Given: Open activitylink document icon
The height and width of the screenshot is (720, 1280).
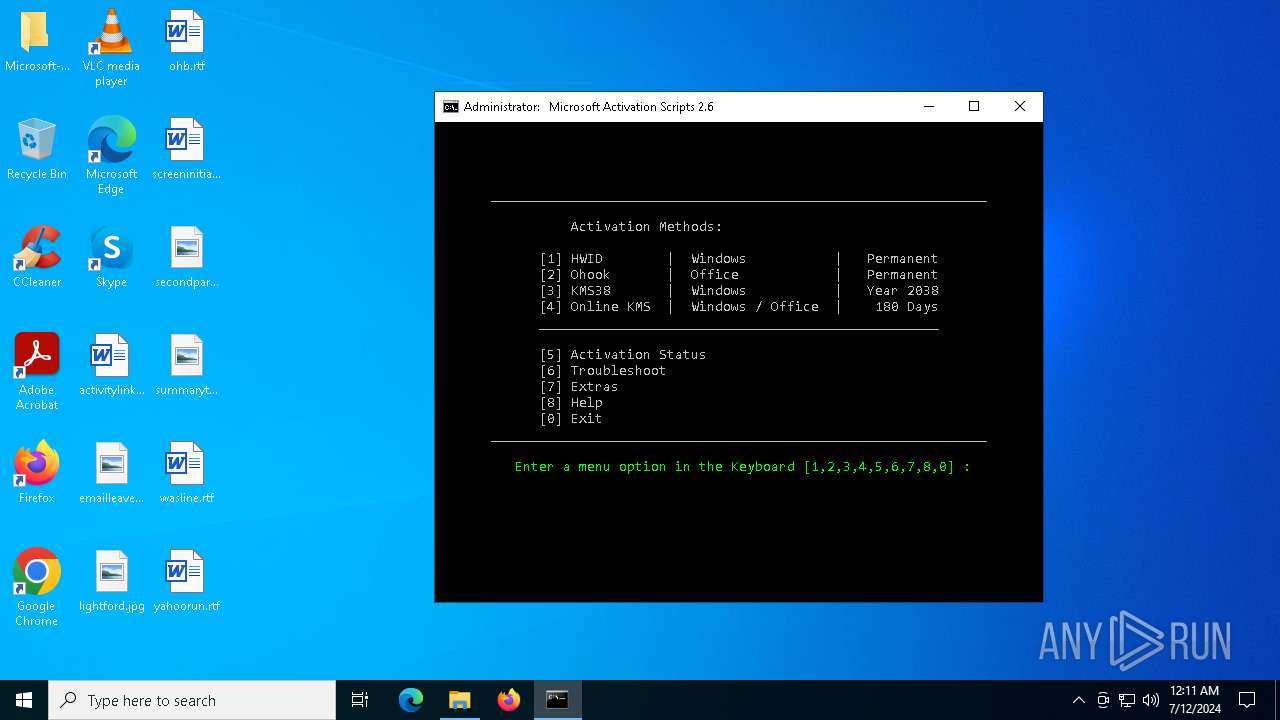Looking at the screenshot, I should pyautogui.click(x=111, y=366).
